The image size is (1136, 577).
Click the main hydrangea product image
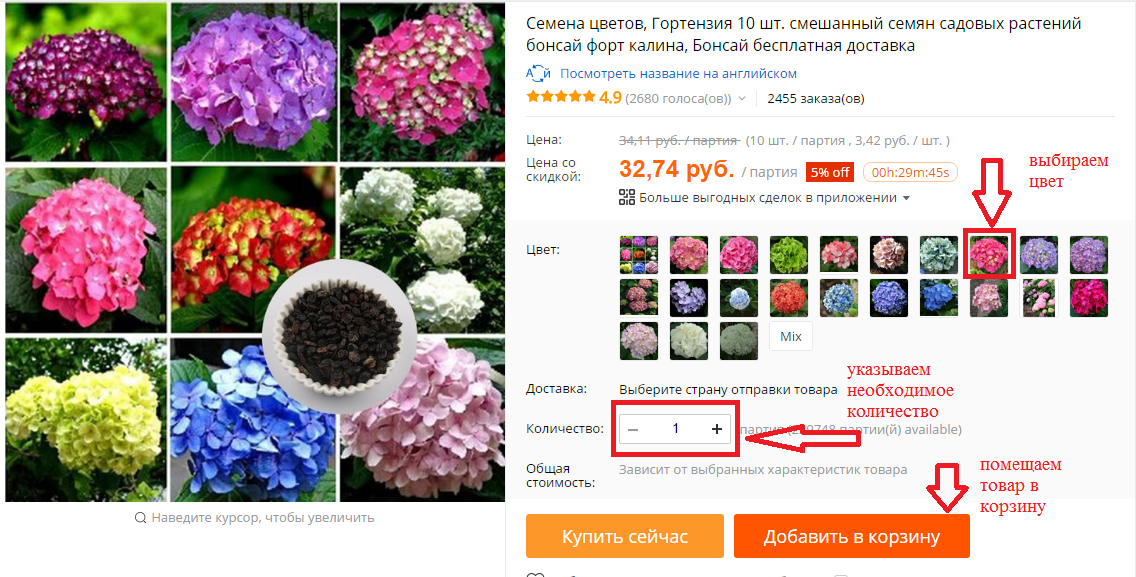[x=255, y=251]
